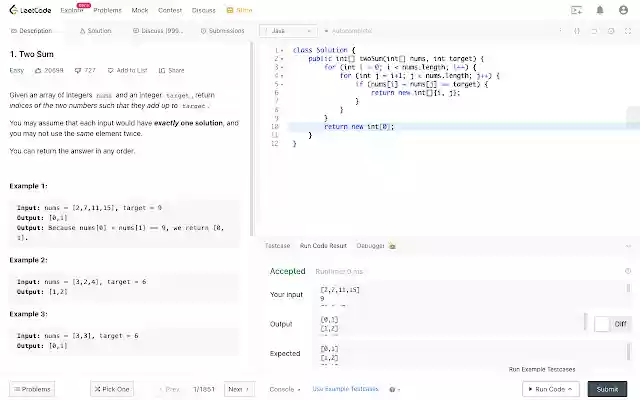Image resolution: width=640 pixels, height=400 pixels.
Task: Click the Submit button
Action: pyautogui.click(x=607, y=389)
